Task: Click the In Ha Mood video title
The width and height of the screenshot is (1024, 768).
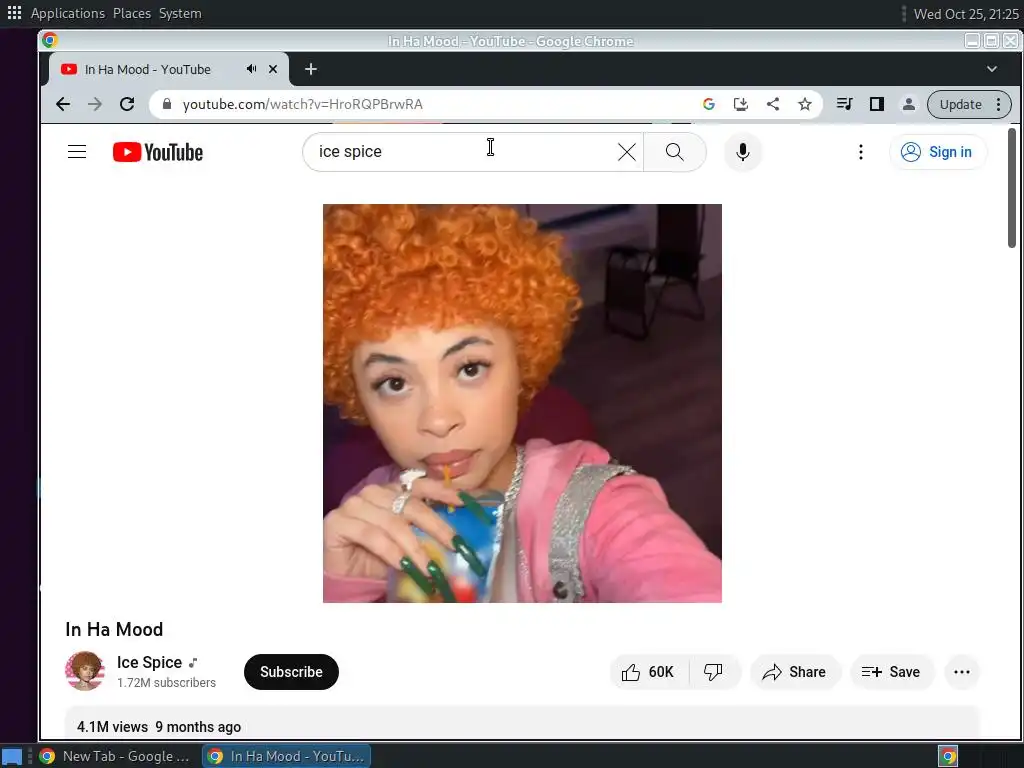Action: (114, 630)
